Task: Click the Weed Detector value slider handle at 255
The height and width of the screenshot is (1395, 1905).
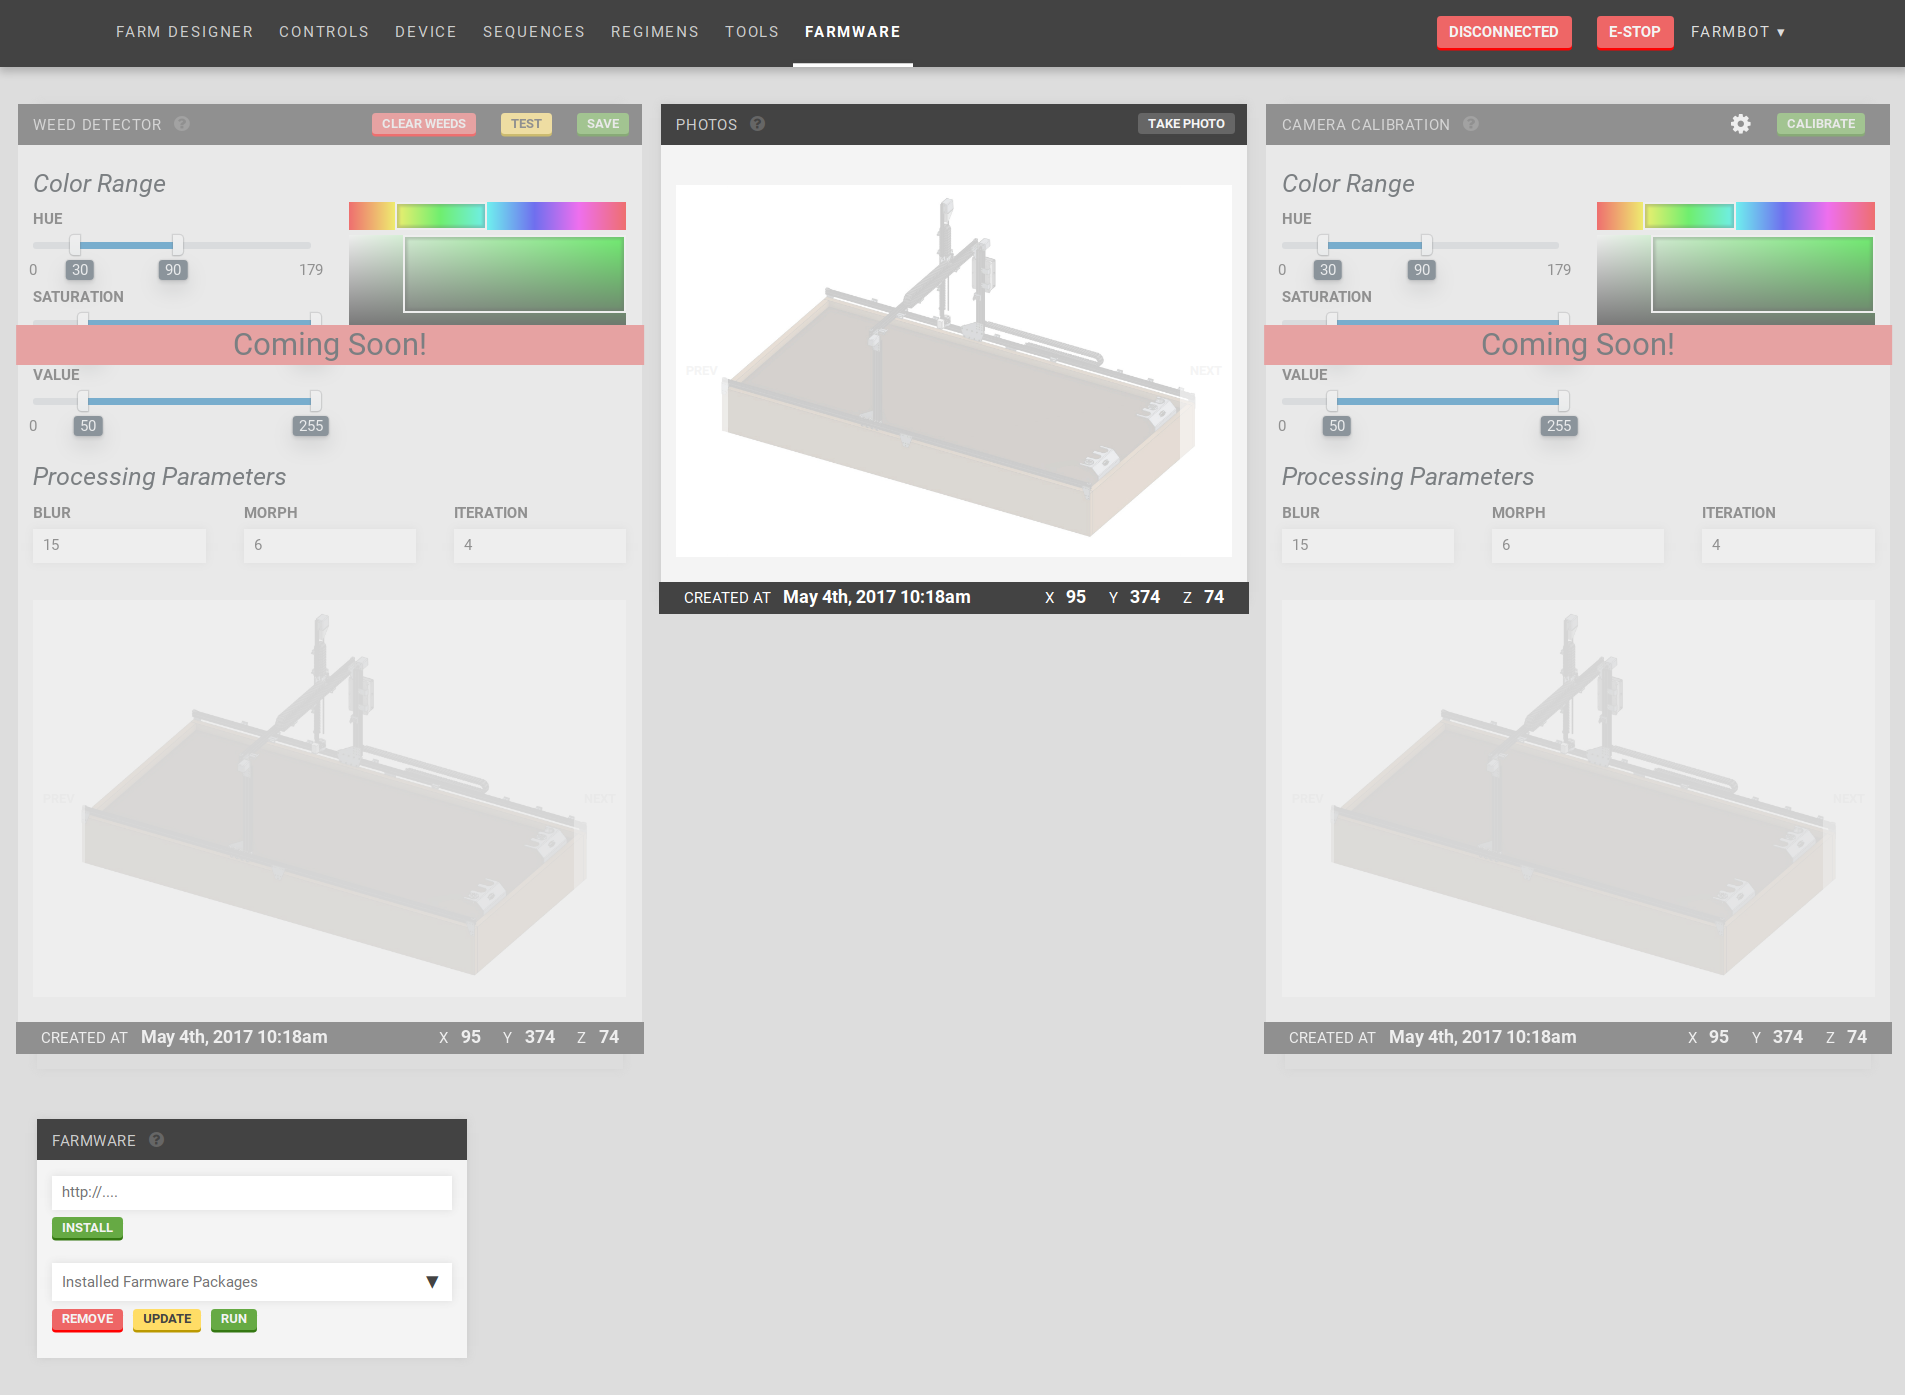Action: (x=316, y=401)
